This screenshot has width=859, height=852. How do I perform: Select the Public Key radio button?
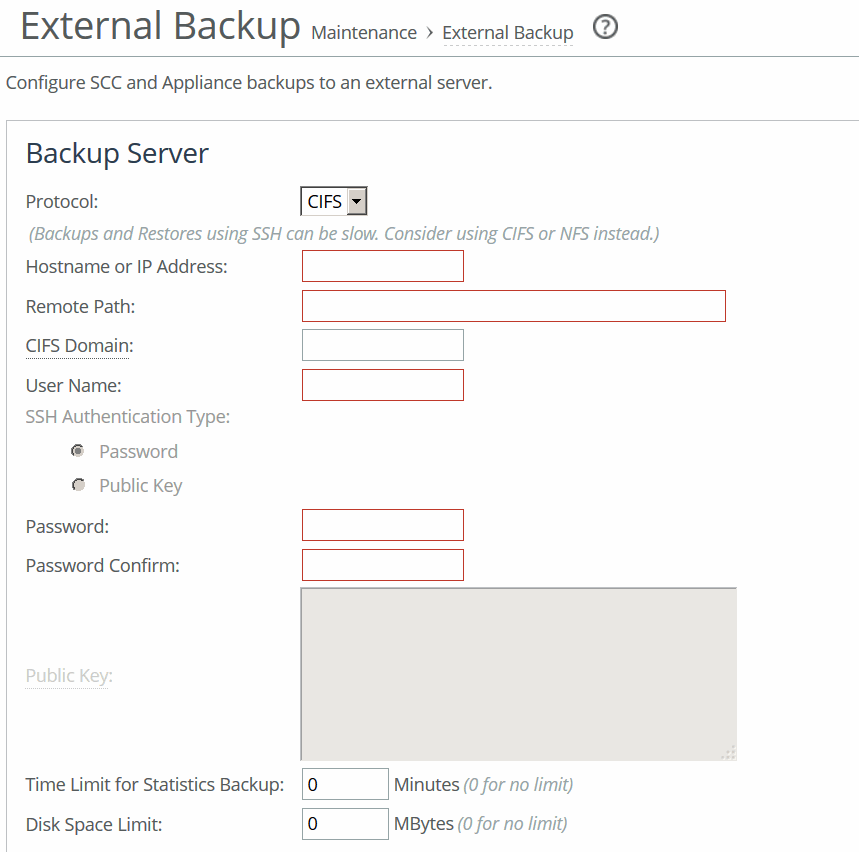pyautogui.click(x=78, y=485)
